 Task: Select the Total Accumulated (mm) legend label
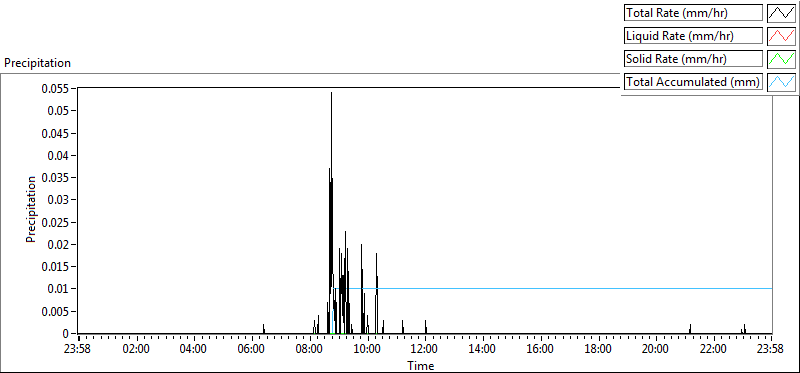(x=693, y=82)
